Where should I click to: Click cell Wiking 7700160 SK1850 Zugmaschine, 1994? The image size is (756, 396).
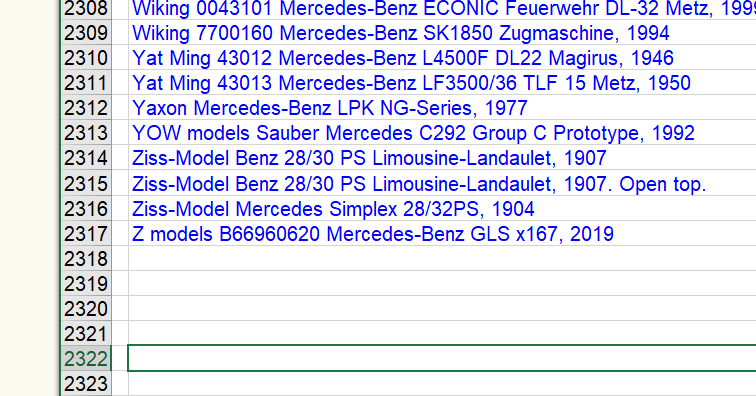pyautogui.click(x=442, y=33)
